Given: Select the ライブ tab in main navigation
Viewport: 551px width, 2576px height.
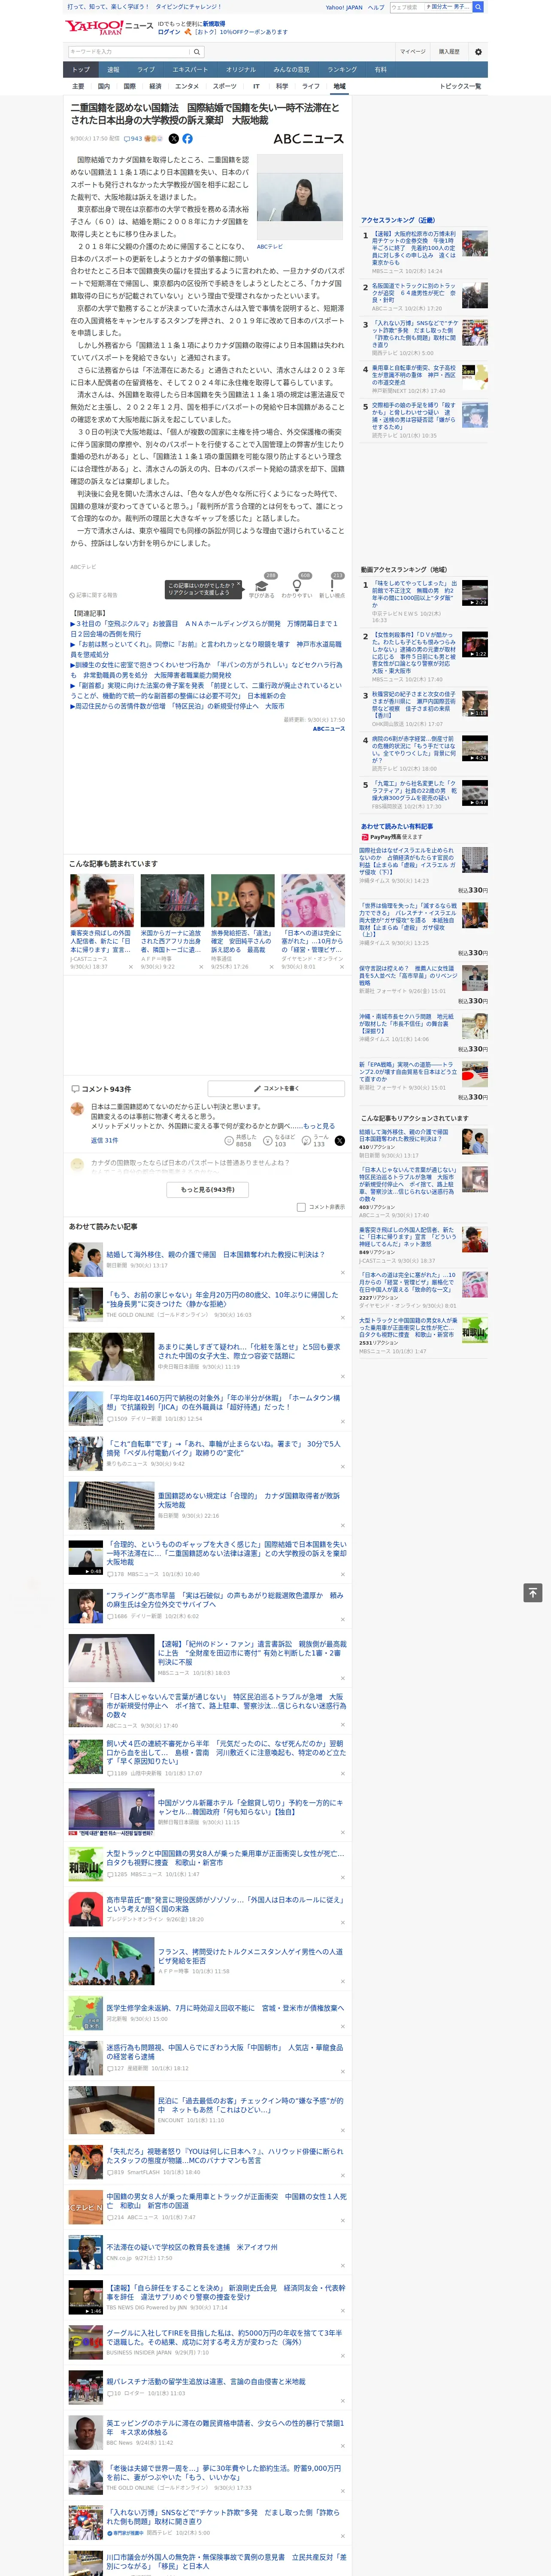Looking at the screenshot, I should pyautogui.click(x=146, y=70).
